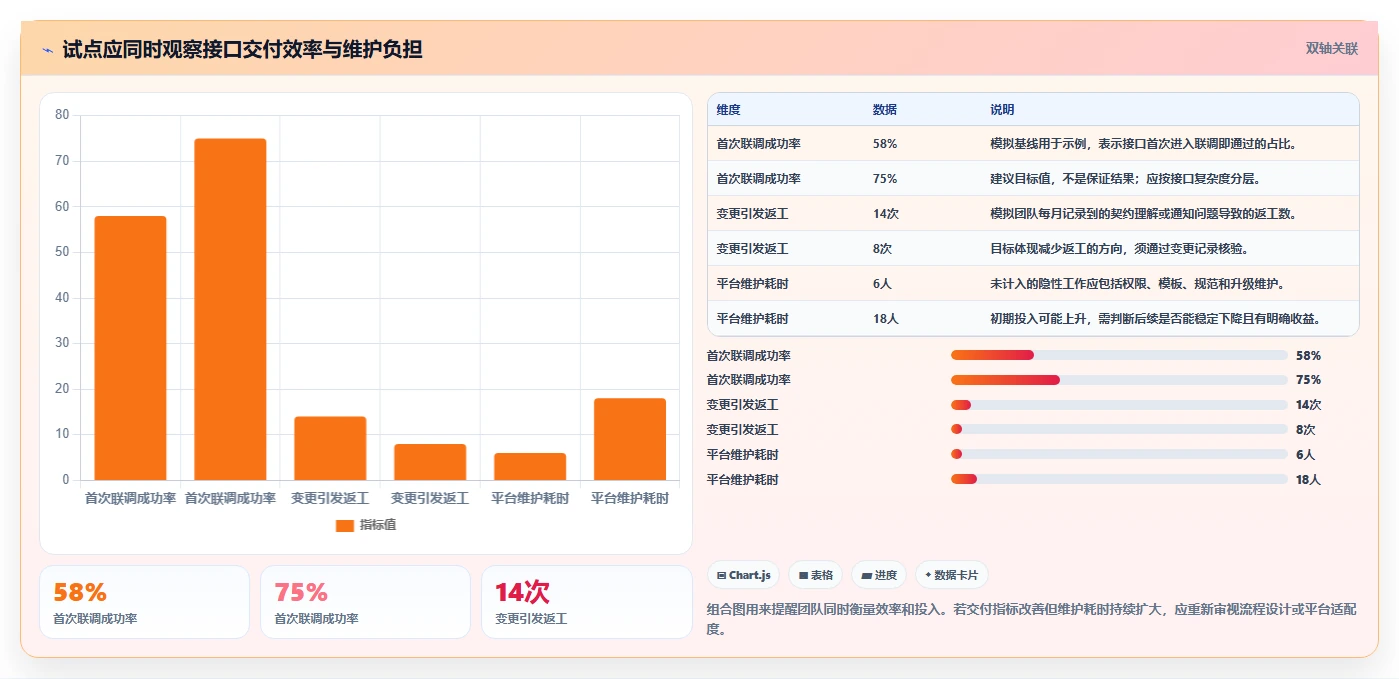
Task: Open the 14次 变更引发返工 data card
Action: [x=587, y=602]
